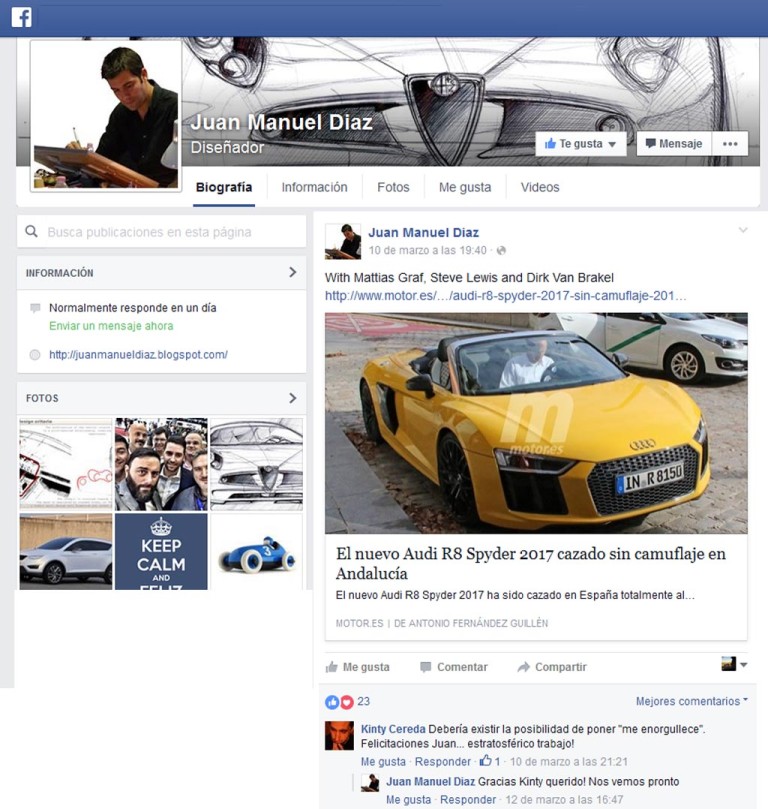Click the thumbs-up Me gusta icon under post
Screen dimensions: 768x809
coord(331,667)
